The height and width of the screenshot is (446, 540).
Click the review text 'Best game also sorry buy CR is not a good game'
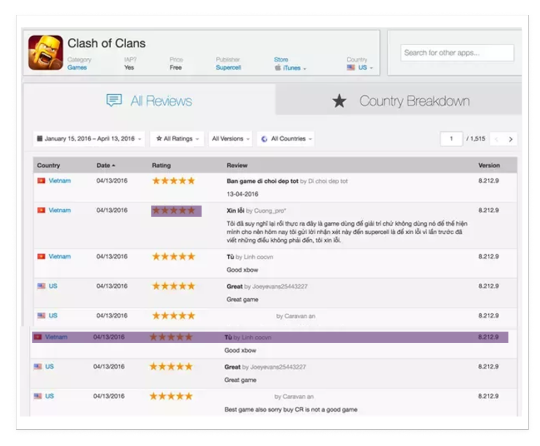pos(291,409)
